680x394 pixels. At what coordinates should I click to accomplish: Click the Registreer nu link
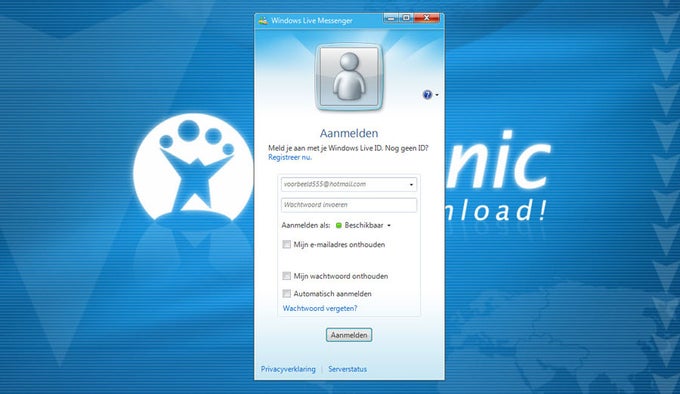[290, 157]
